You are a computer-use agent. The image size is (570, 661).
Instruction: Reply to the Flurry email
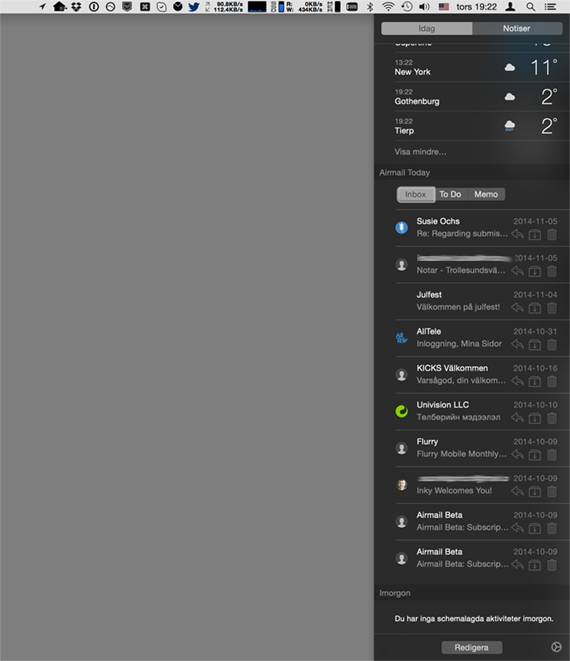point(517,454)
